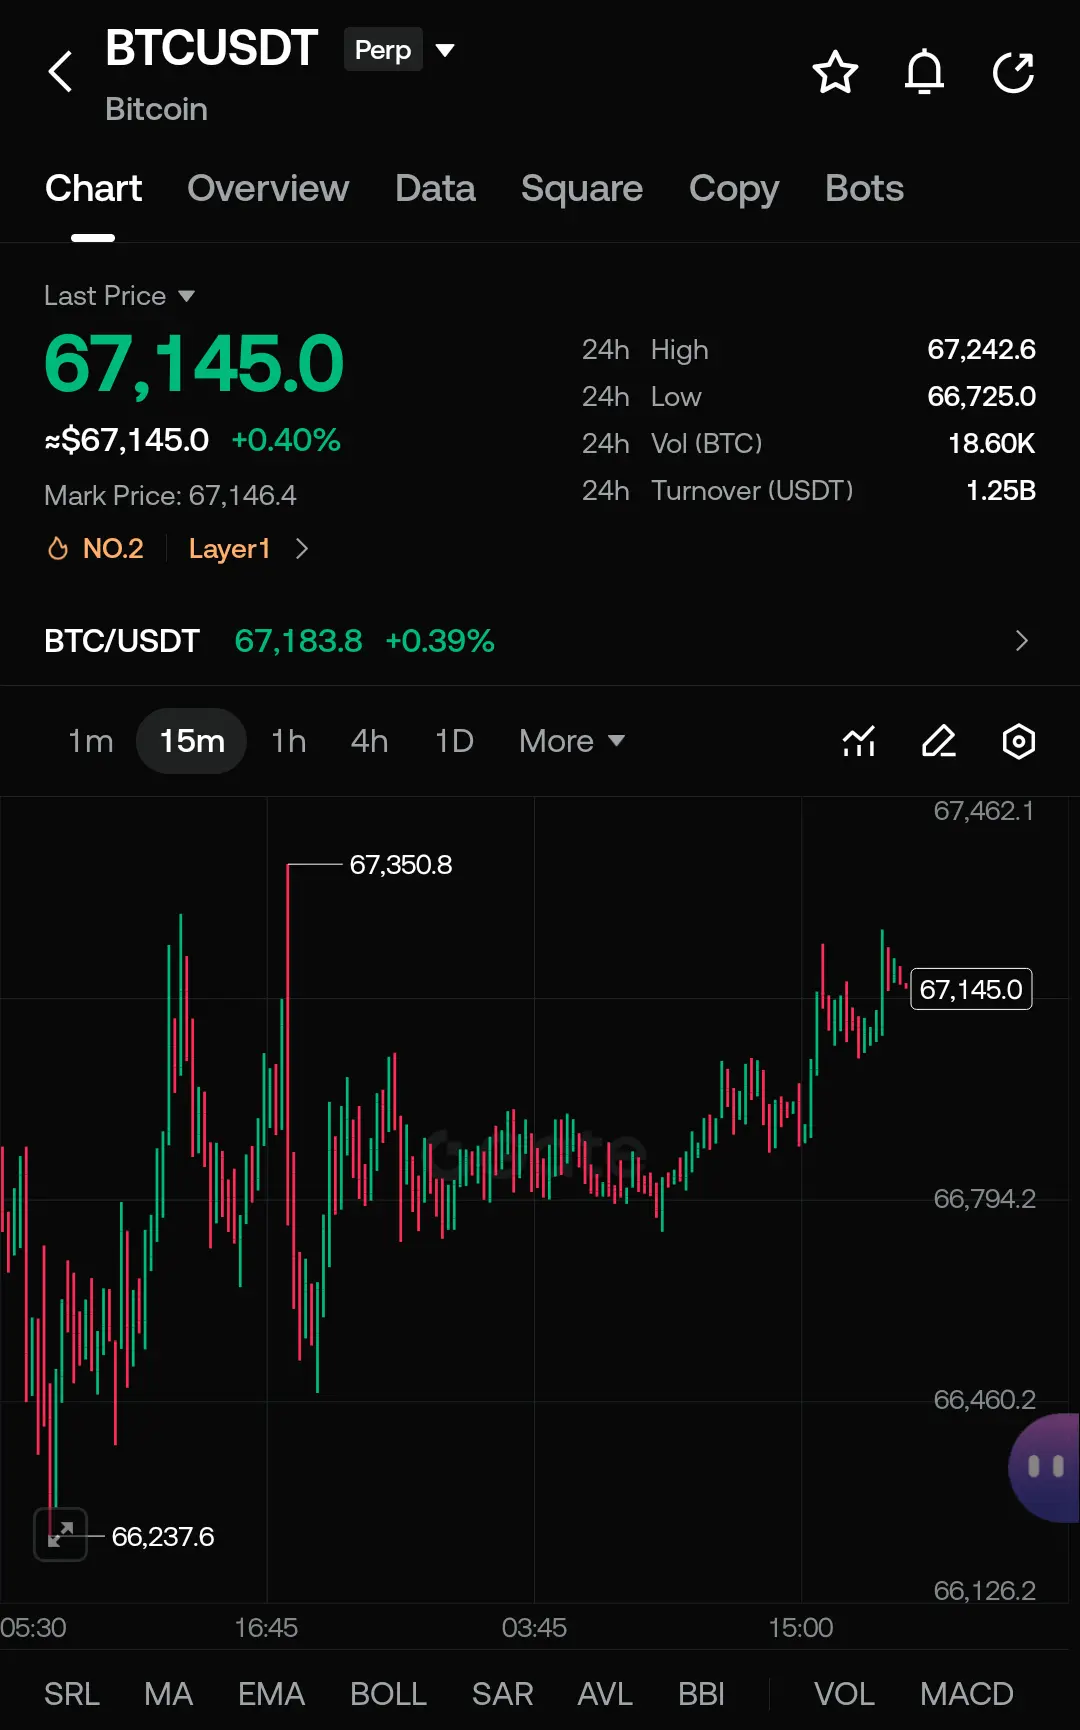The image size is (1080, 1730).
Task: Tap the 24h Turnover 1.25B value
Action: click(x=1000, y=490)
